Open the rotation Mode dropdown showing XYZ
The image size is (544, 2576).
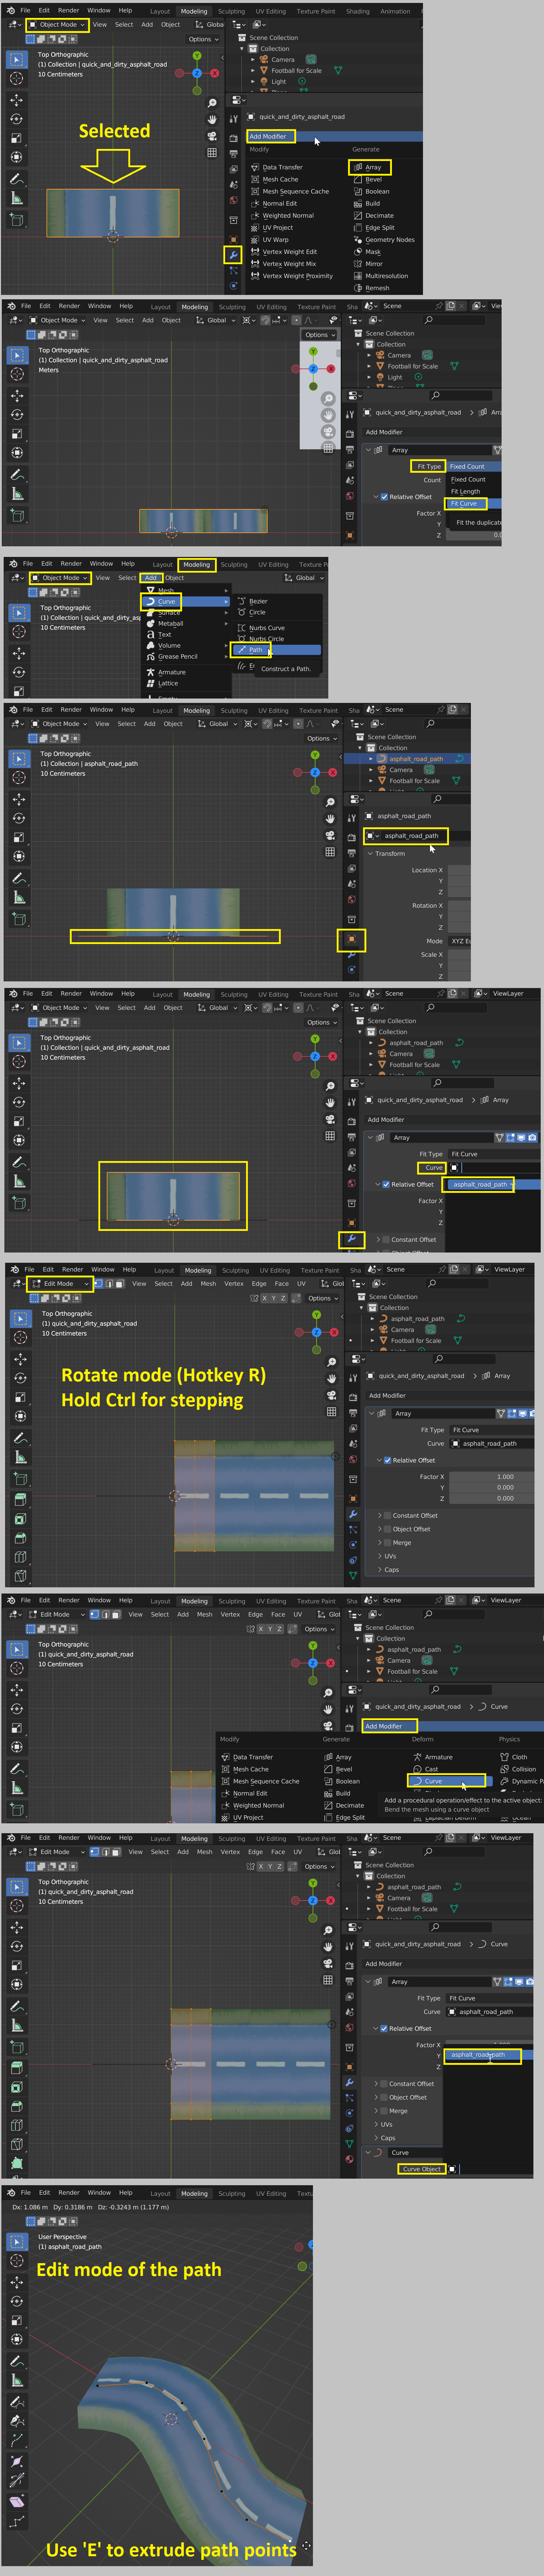459,941
